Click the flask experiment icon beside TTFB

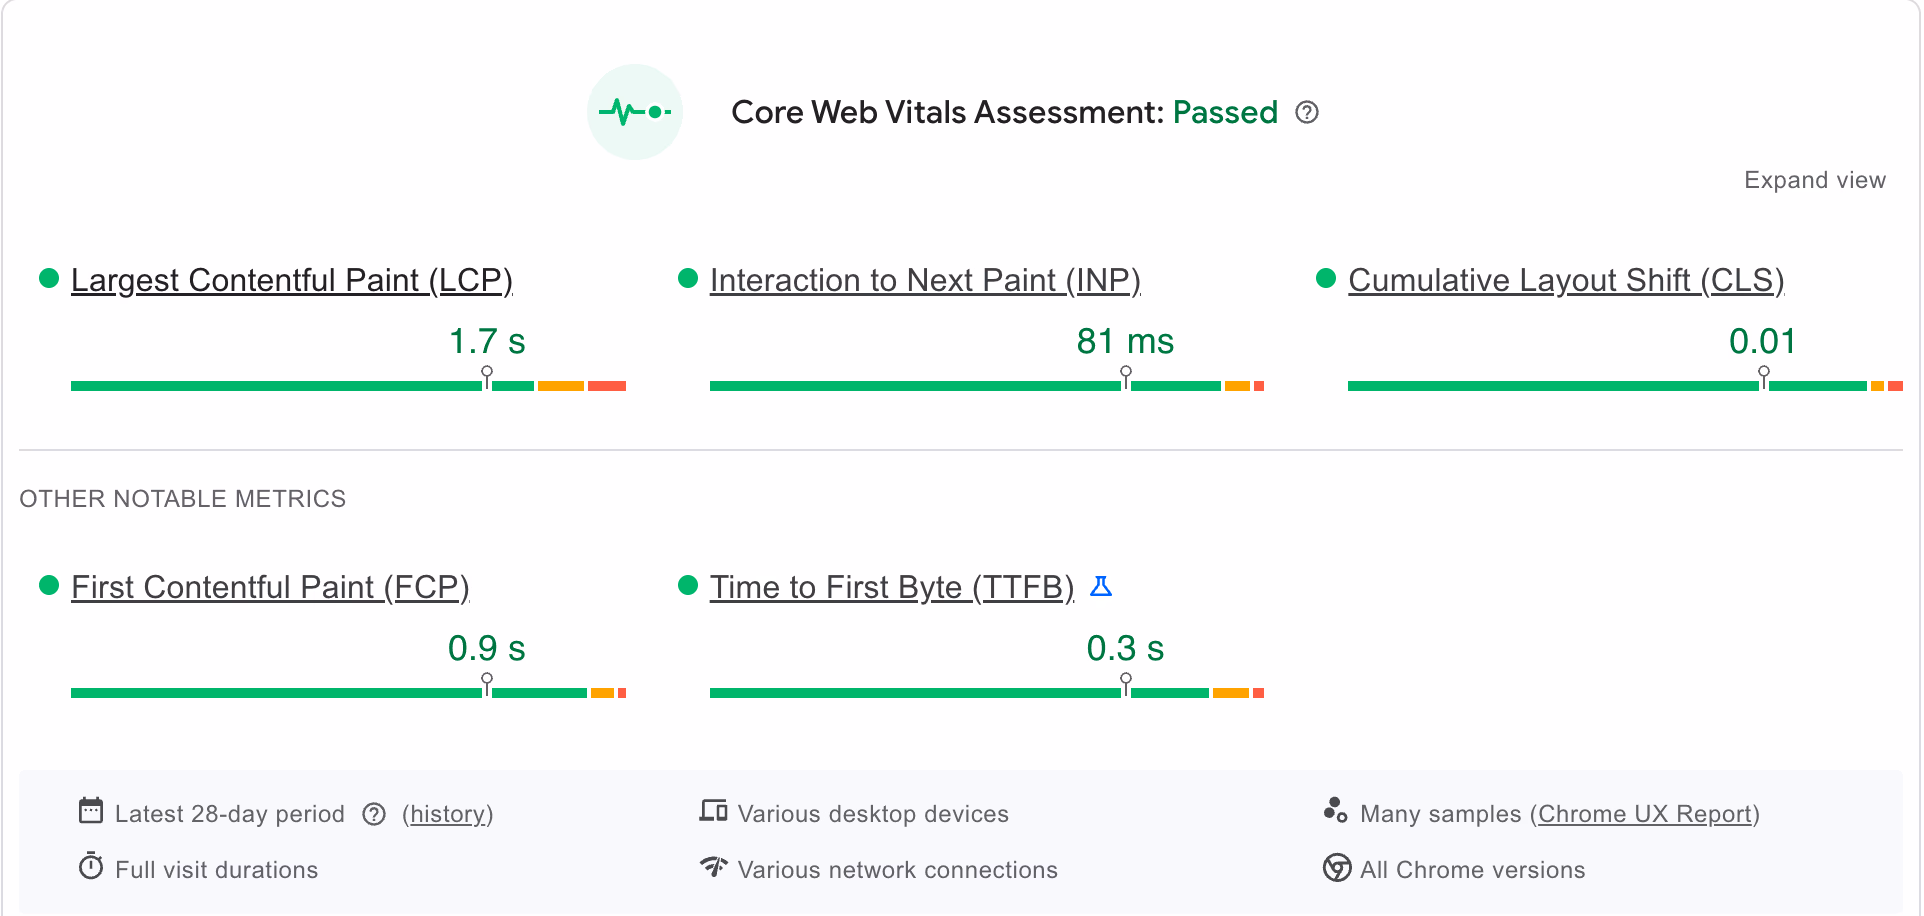[x=1102, y=587]
